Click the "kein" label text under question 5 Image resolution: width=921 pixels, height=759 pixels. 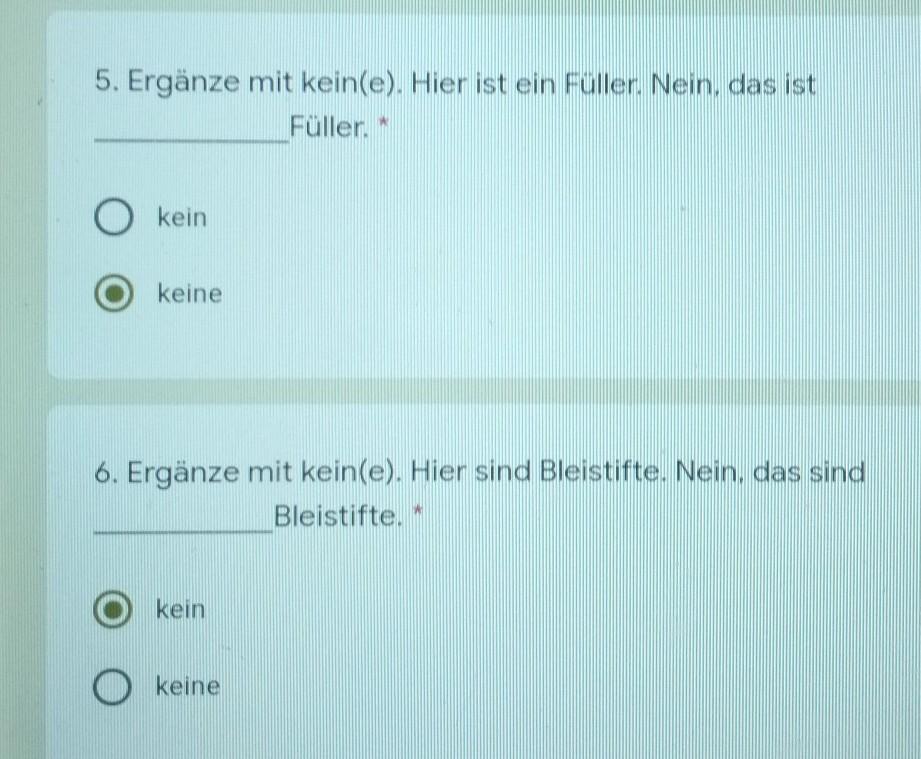click(x=182, y=217)
